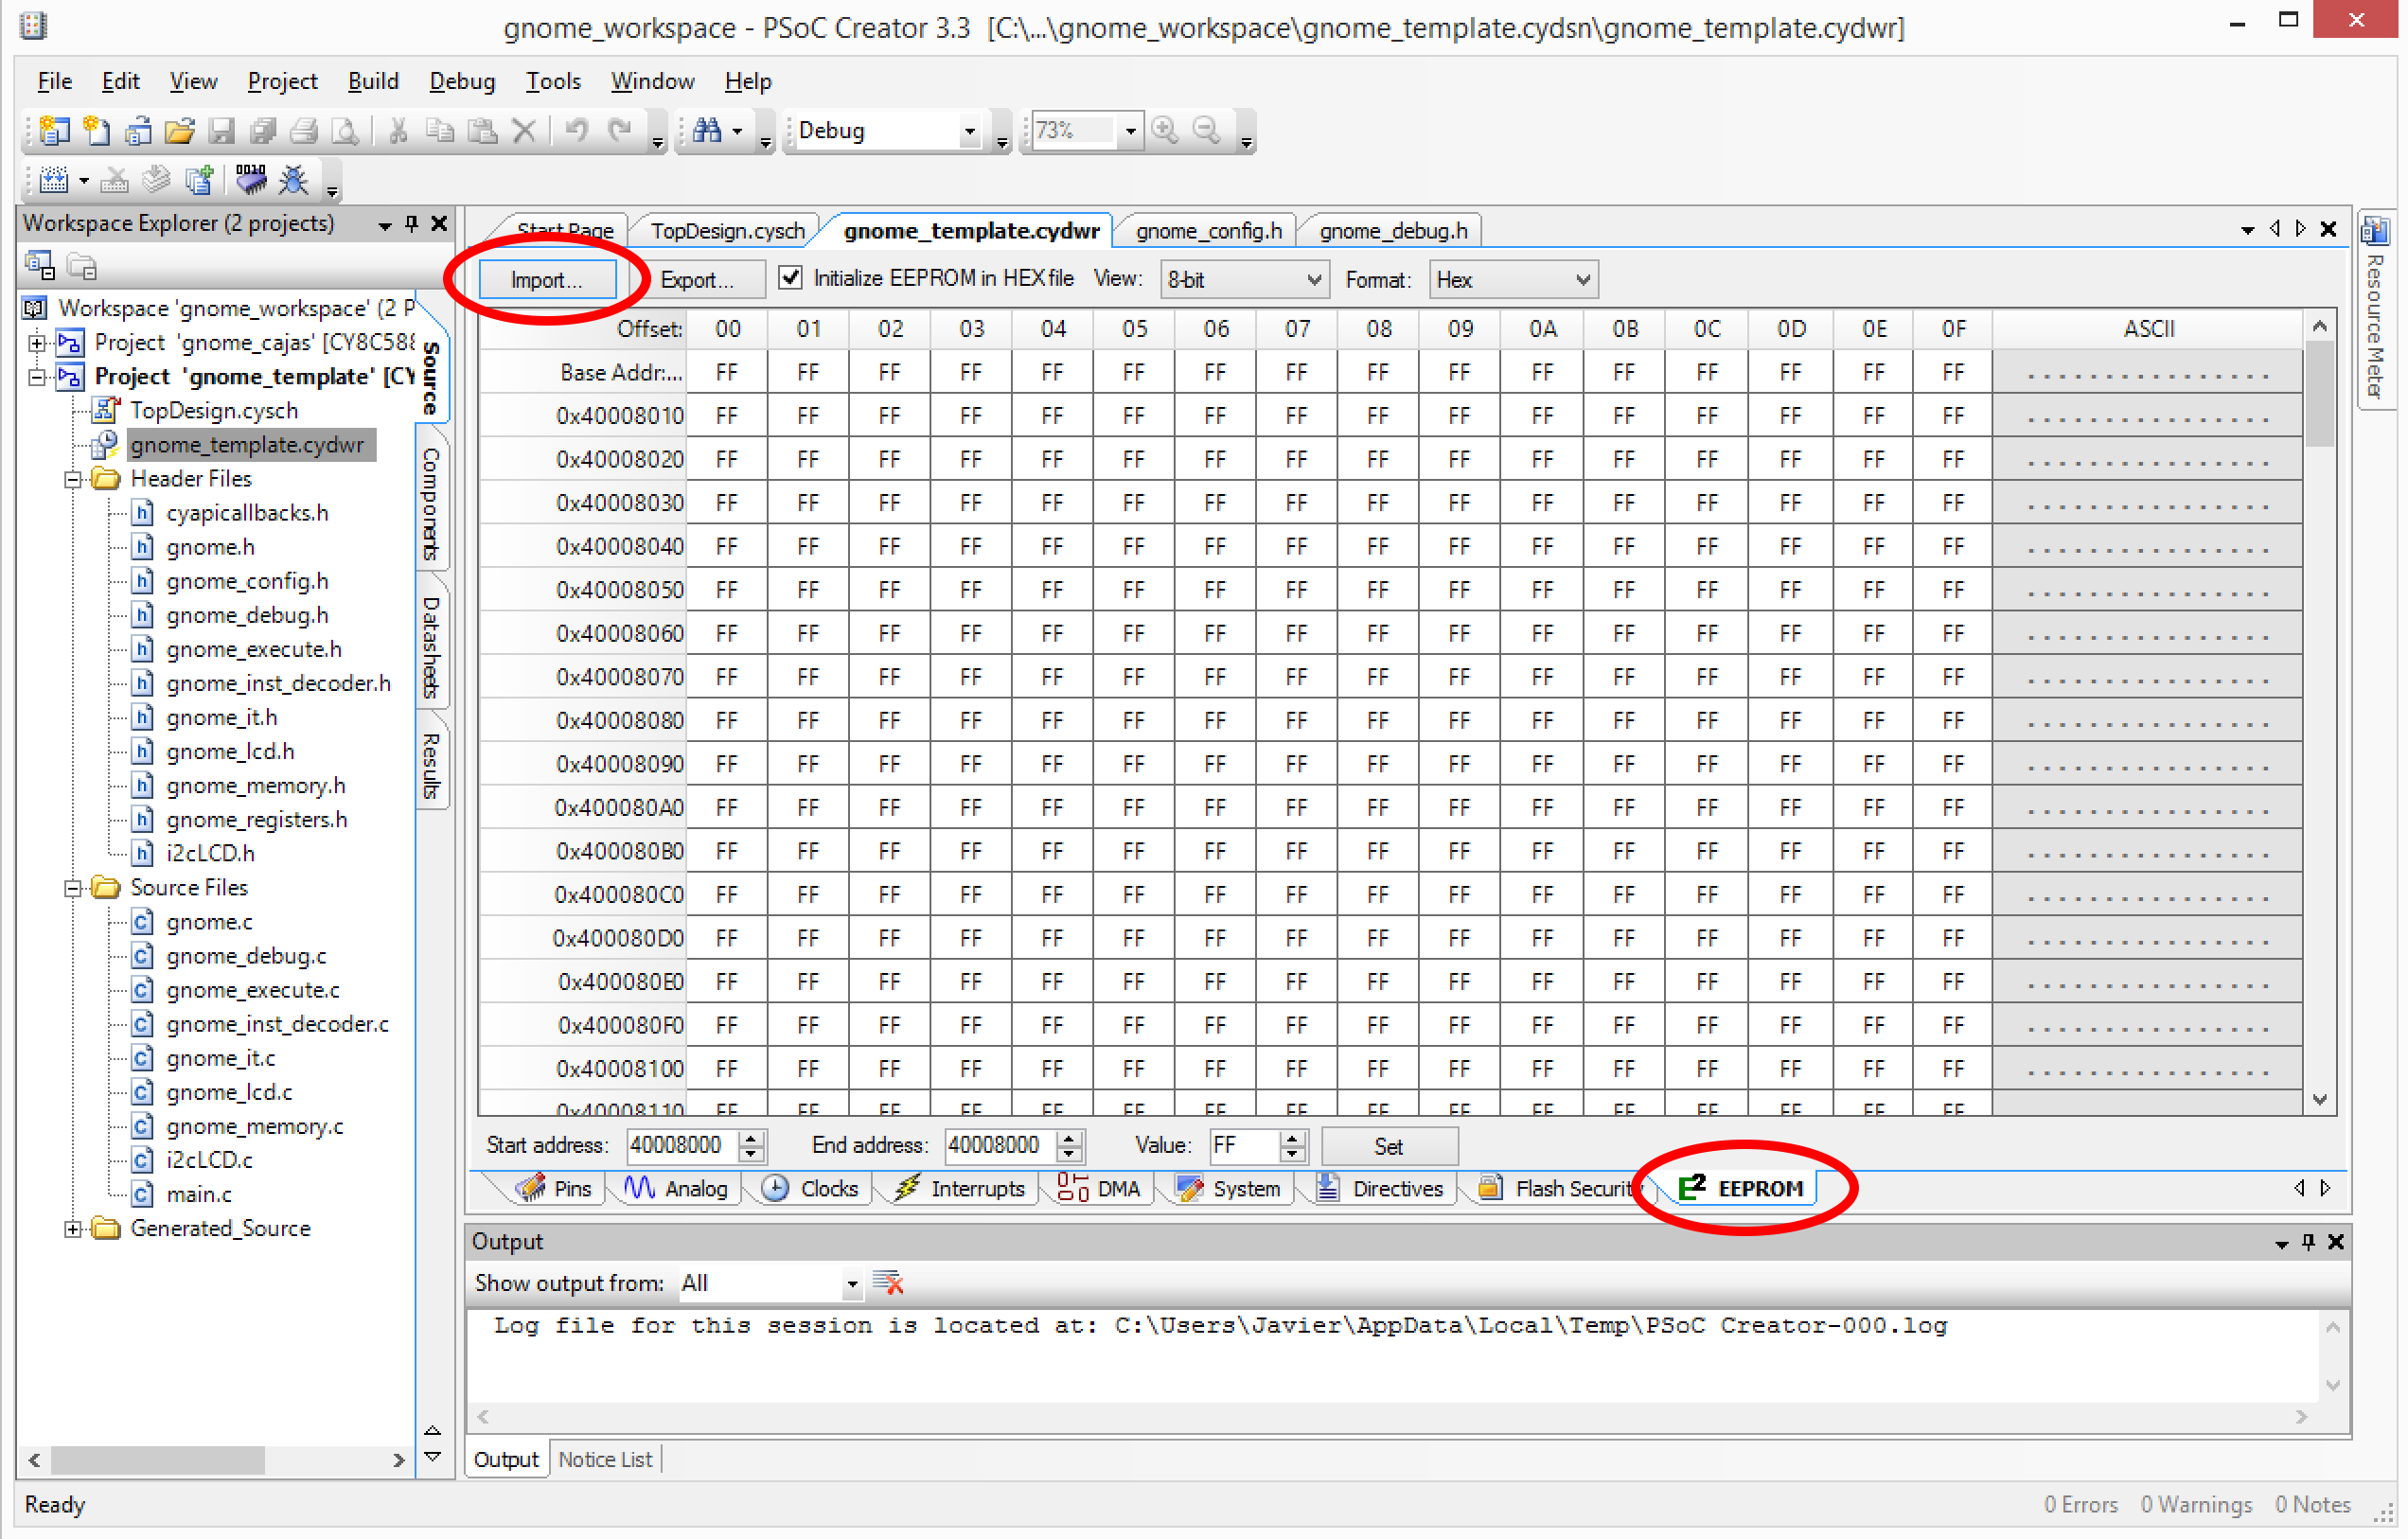2408x1539 pixels.
Task: Clear the output with the red X icon
Action: (888, 1283)
